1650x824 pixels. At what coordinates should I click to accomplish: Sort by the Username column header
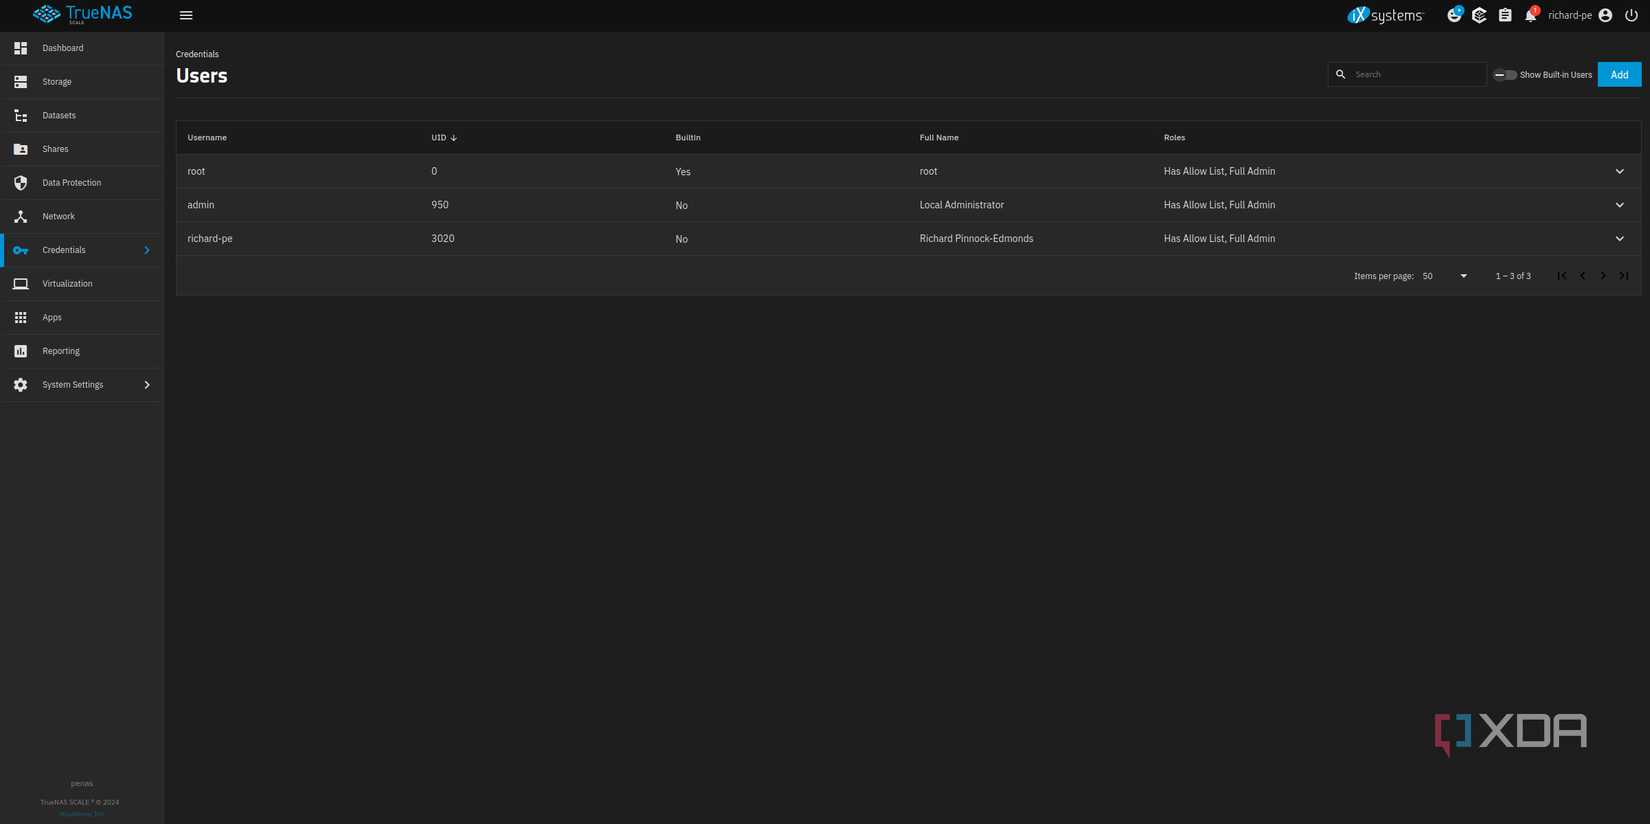tap(207, 138)
